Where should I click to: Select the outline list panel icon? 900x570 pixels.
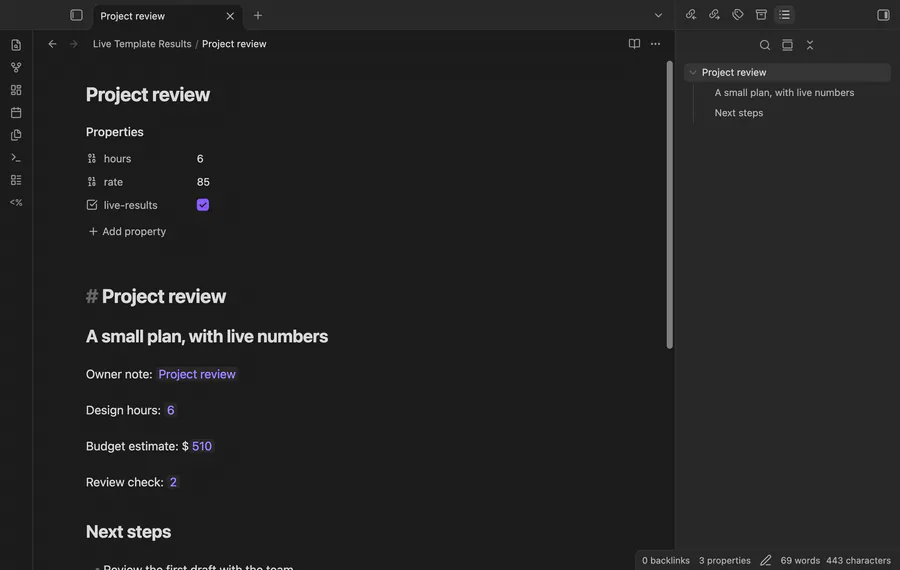tap(785, 15)
